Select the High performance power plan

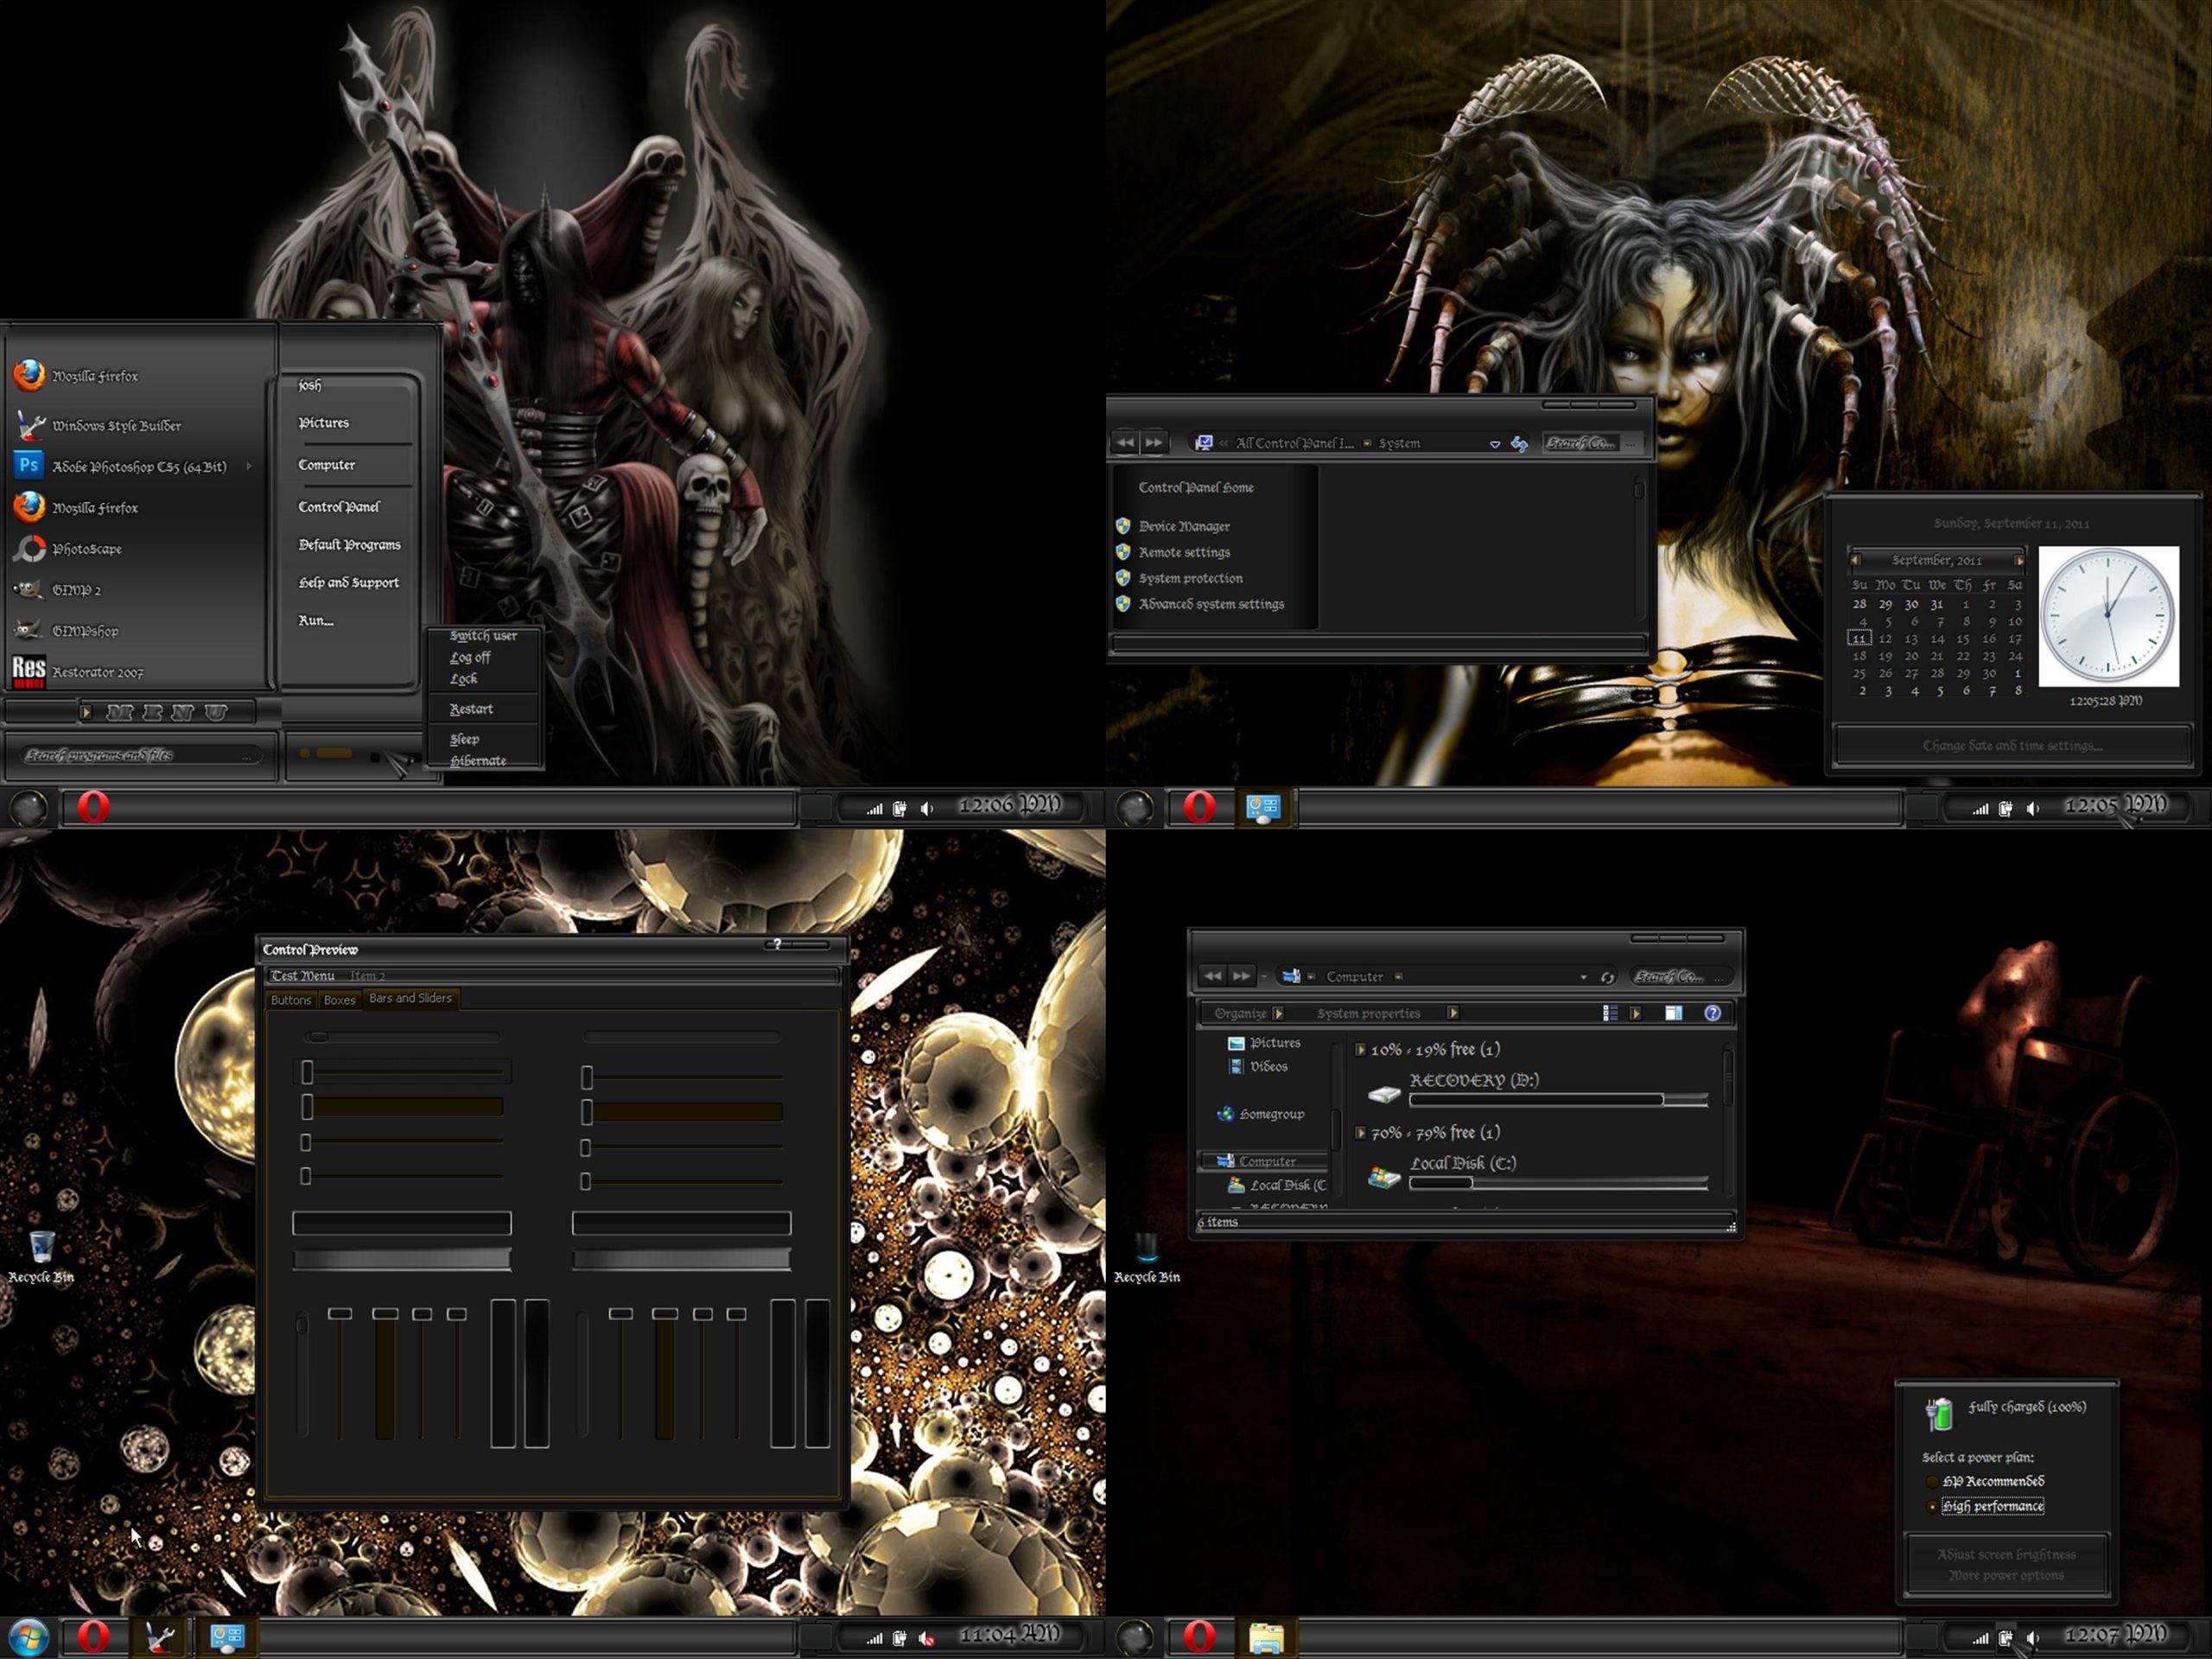1993,1506
